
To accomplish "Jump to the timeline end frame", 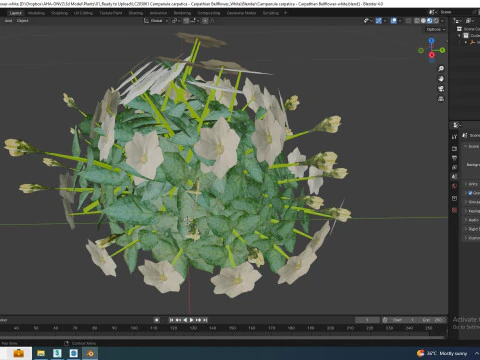I will coord(205,320).
